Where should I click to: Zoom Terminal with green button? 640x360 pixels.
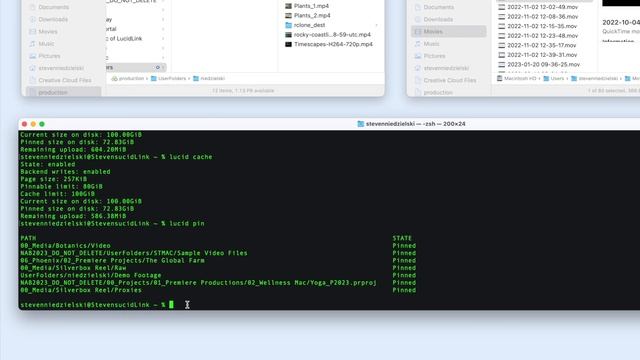coord(42,124)
